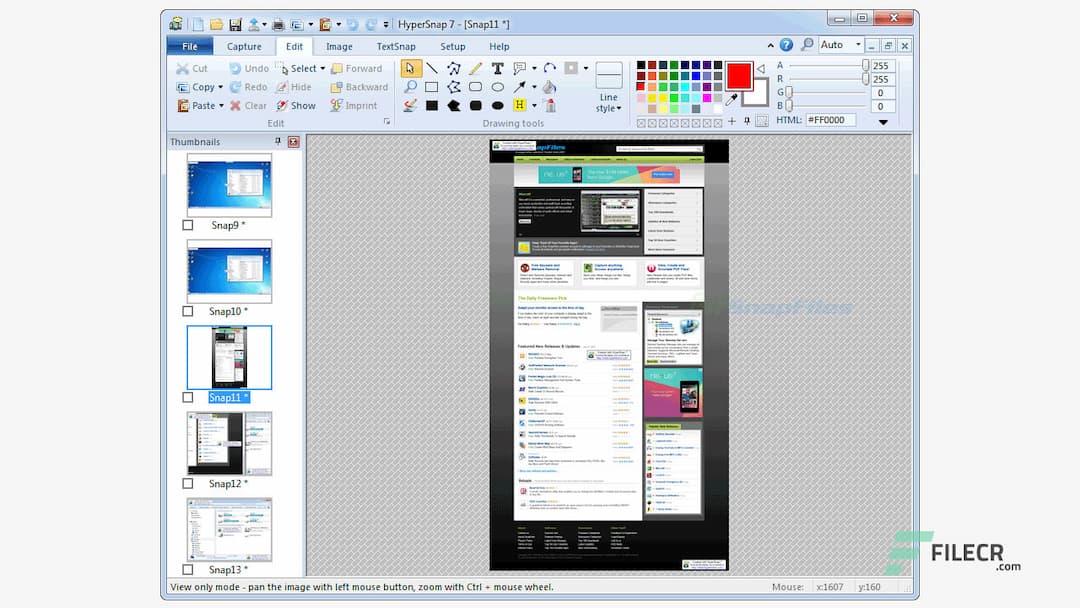Screen dimensions: 1080x608
Task: Pick the Text tool
Action: coord(498,69)
